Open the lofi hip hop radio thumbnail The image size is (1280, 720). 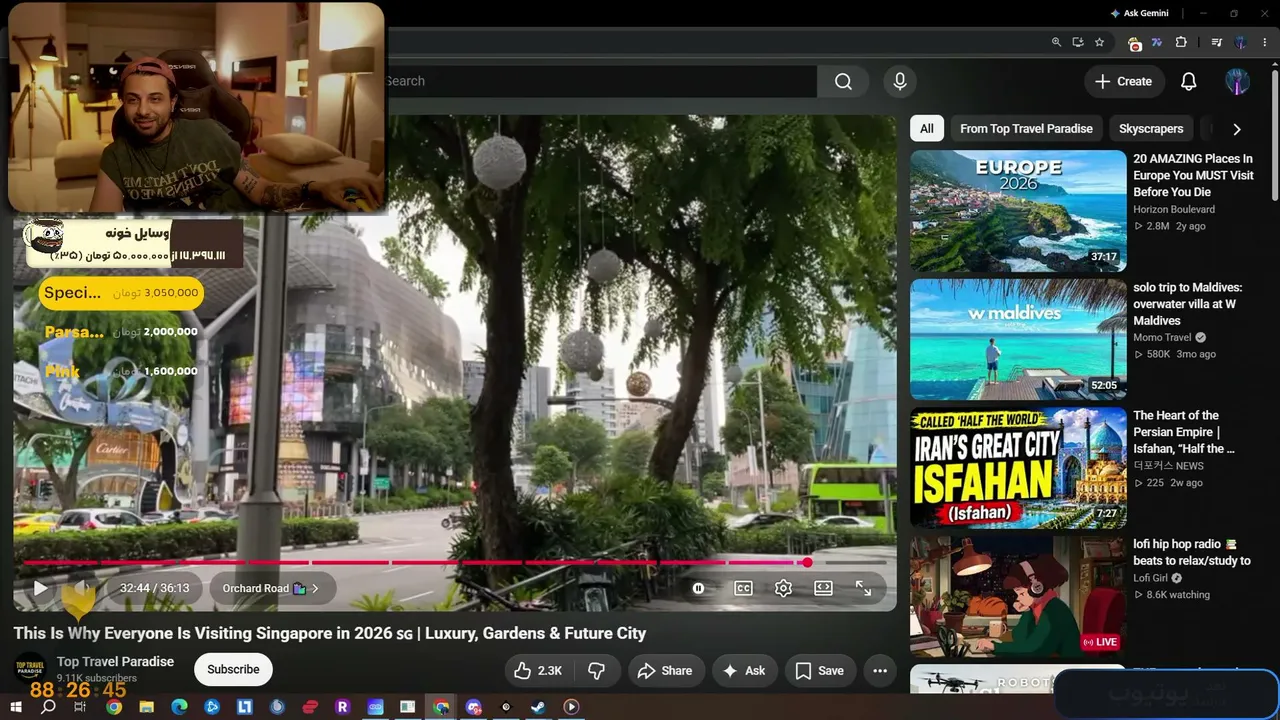pyautogui.click(x=1018, y=596)
